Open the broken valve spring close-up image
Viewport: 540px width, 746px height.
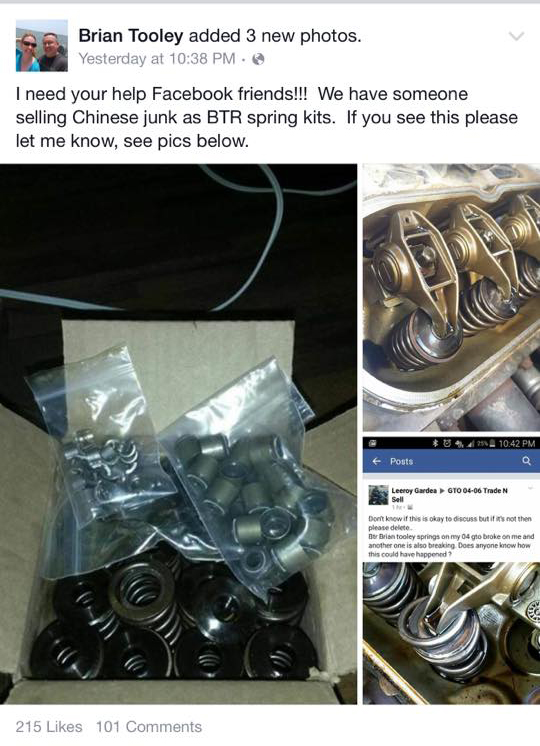point(451,633)
